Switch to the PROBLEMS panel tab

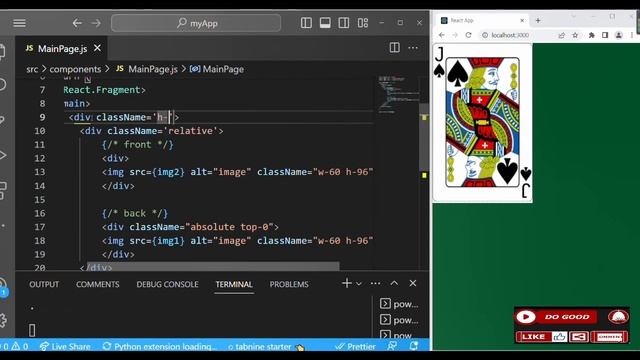pos(289,284)
